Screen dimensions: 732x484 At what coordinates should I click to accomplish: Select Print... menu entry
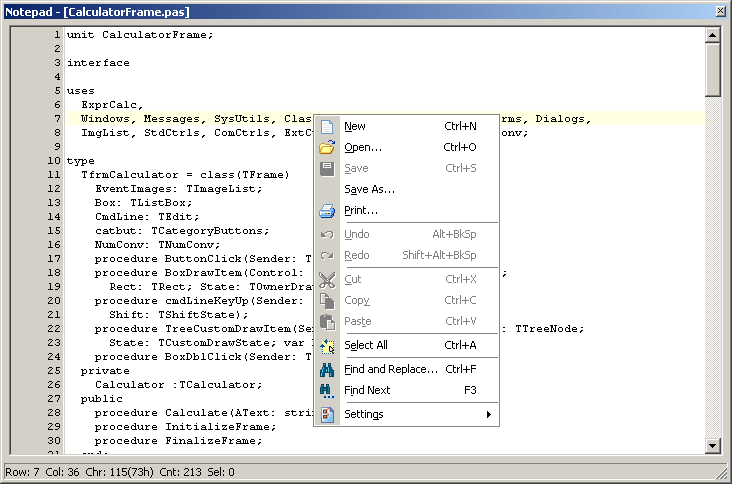pyautogui.click(x=406, y=210)
